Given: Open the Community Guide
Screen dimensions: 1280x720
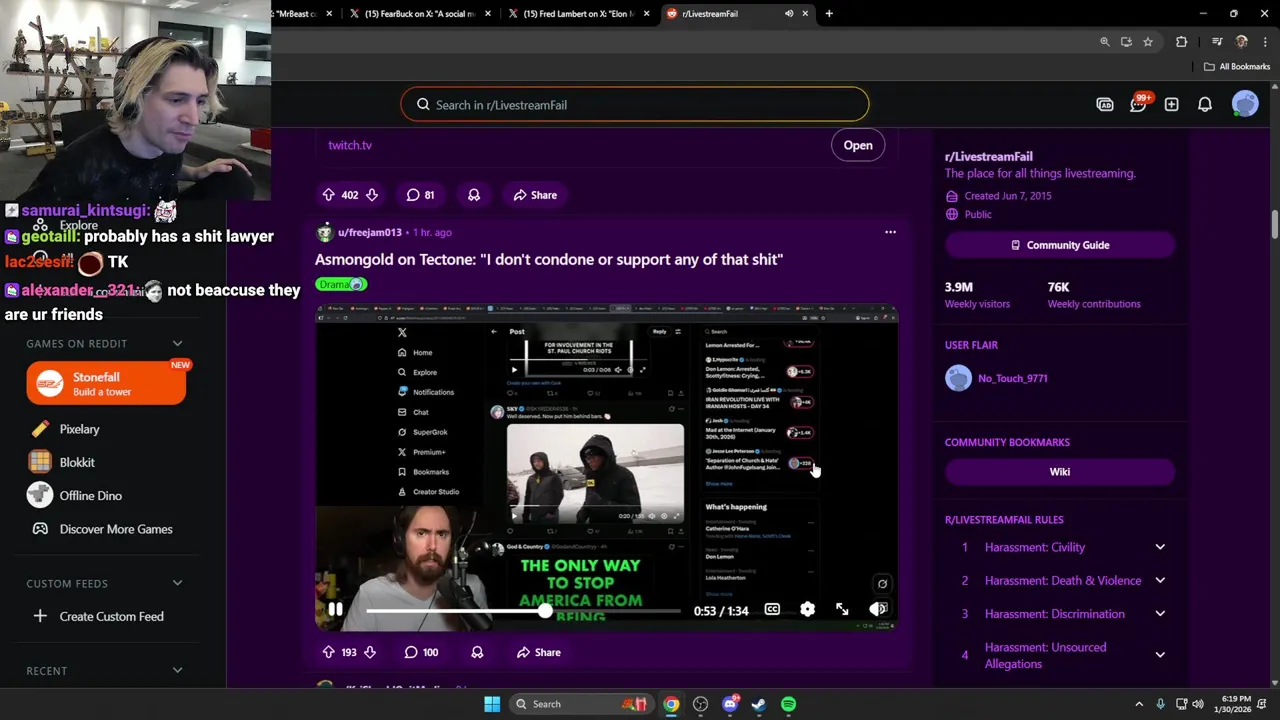Looking at the screenshot, I should 1060,245.
